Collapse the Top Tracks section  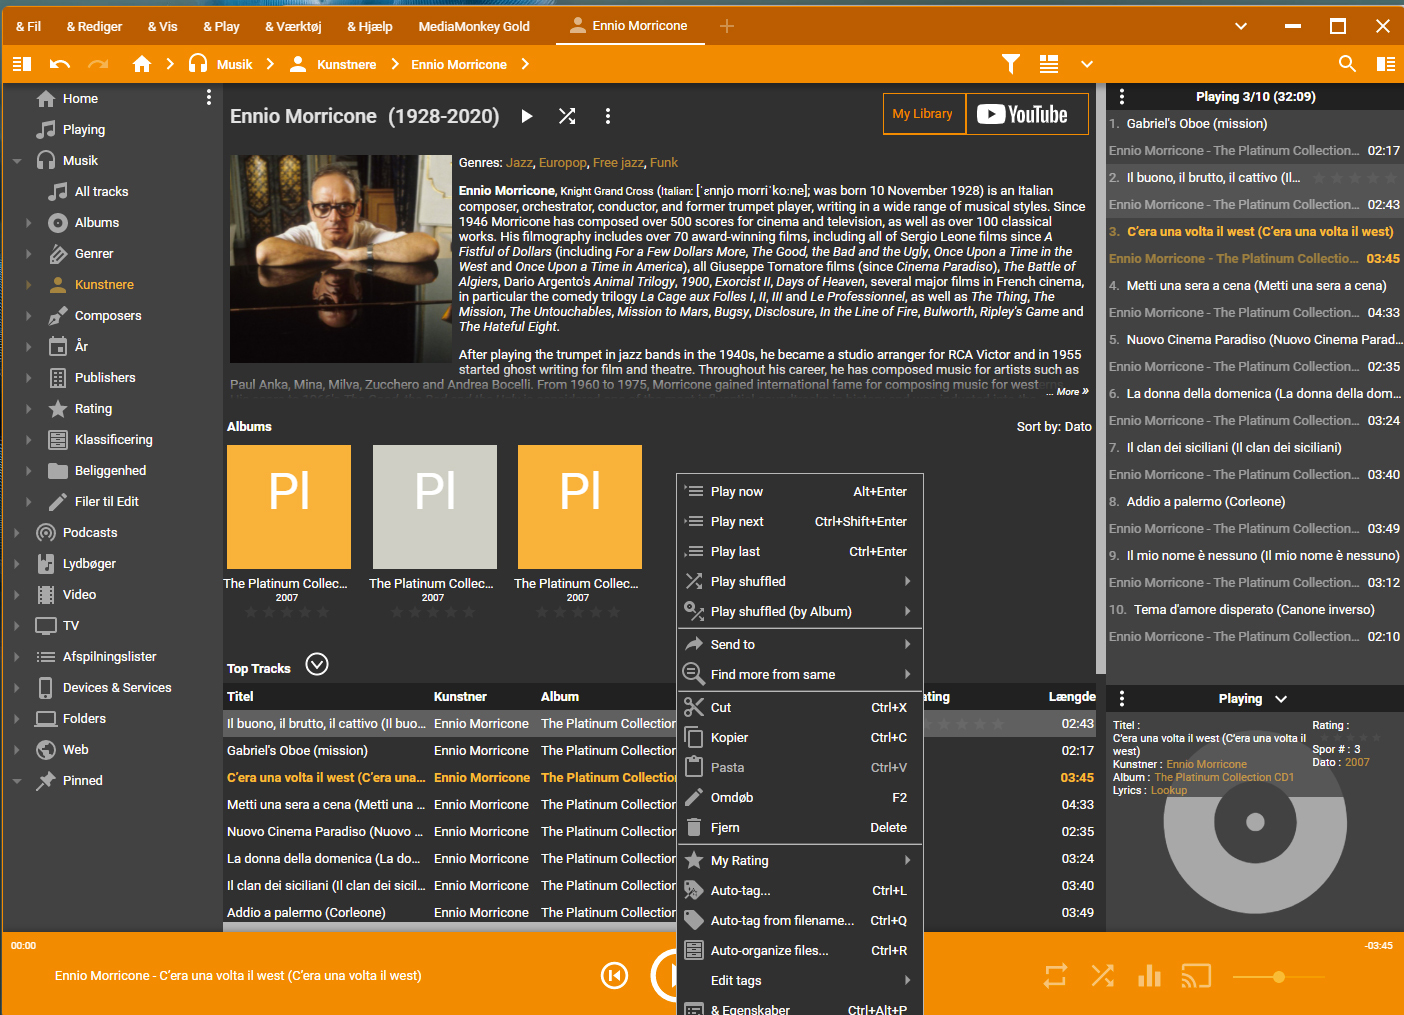317,664
